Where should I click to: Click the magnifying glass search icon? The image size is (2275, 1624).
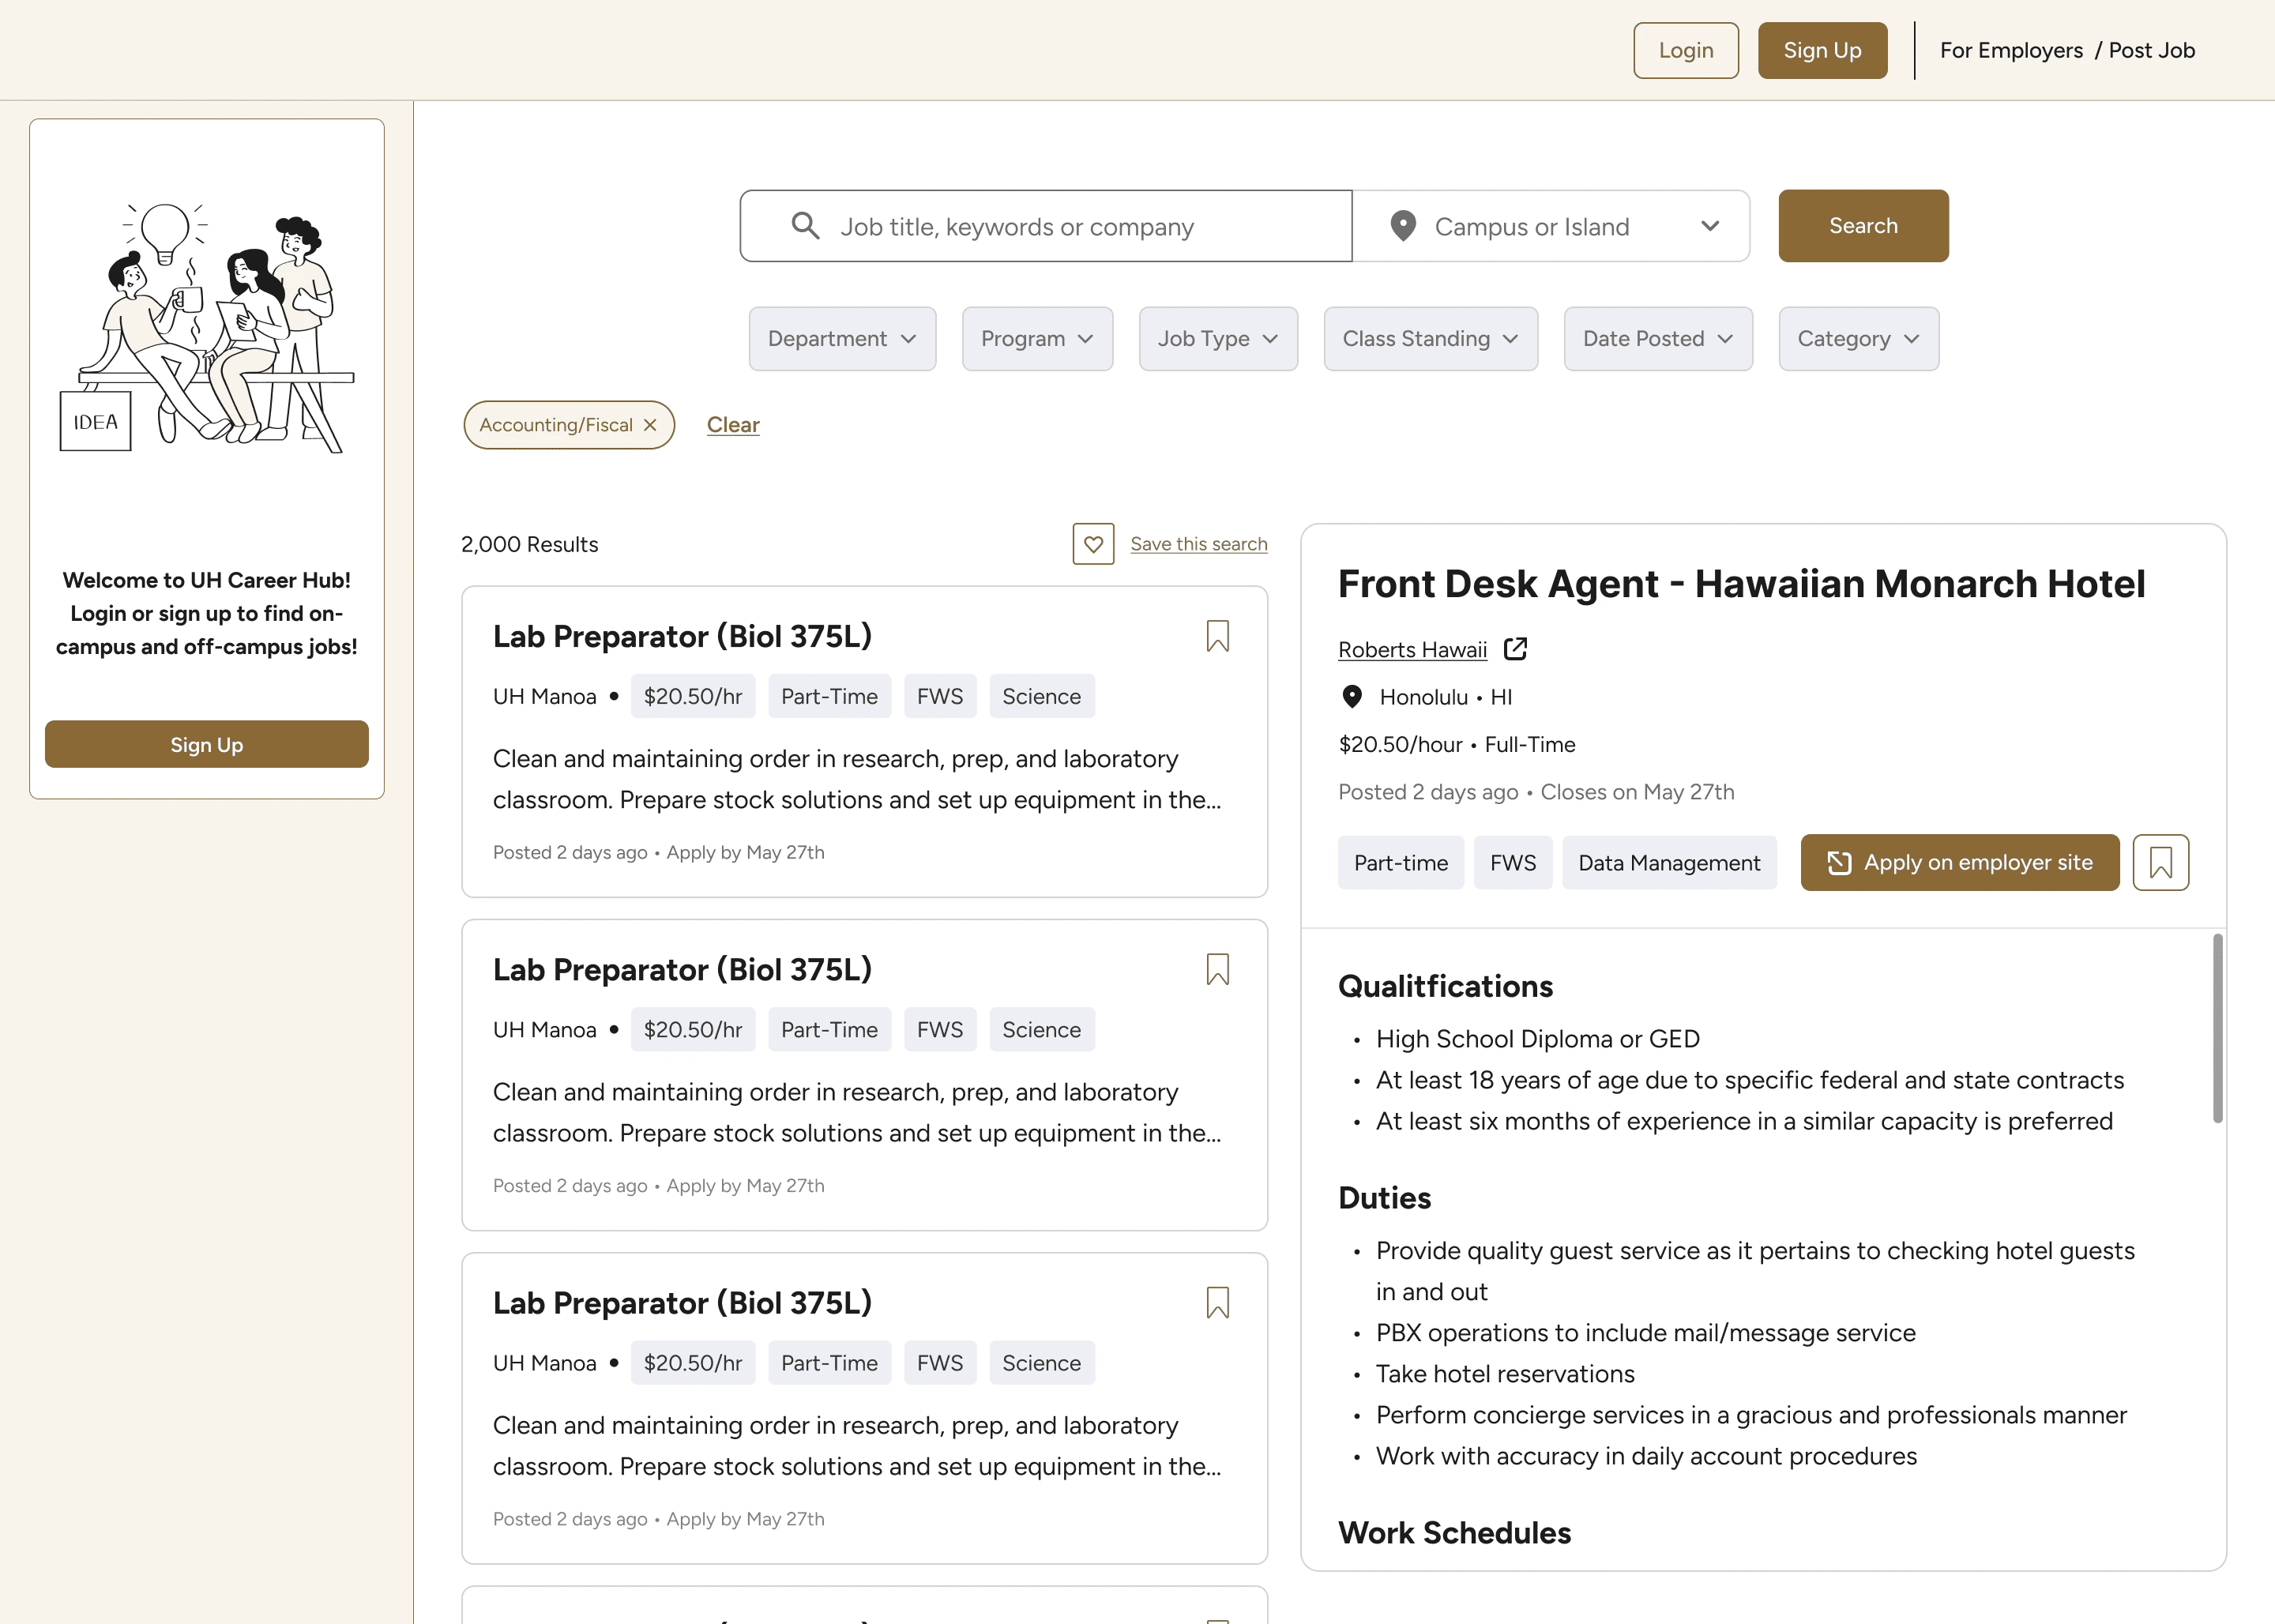(x=805, y=226)
